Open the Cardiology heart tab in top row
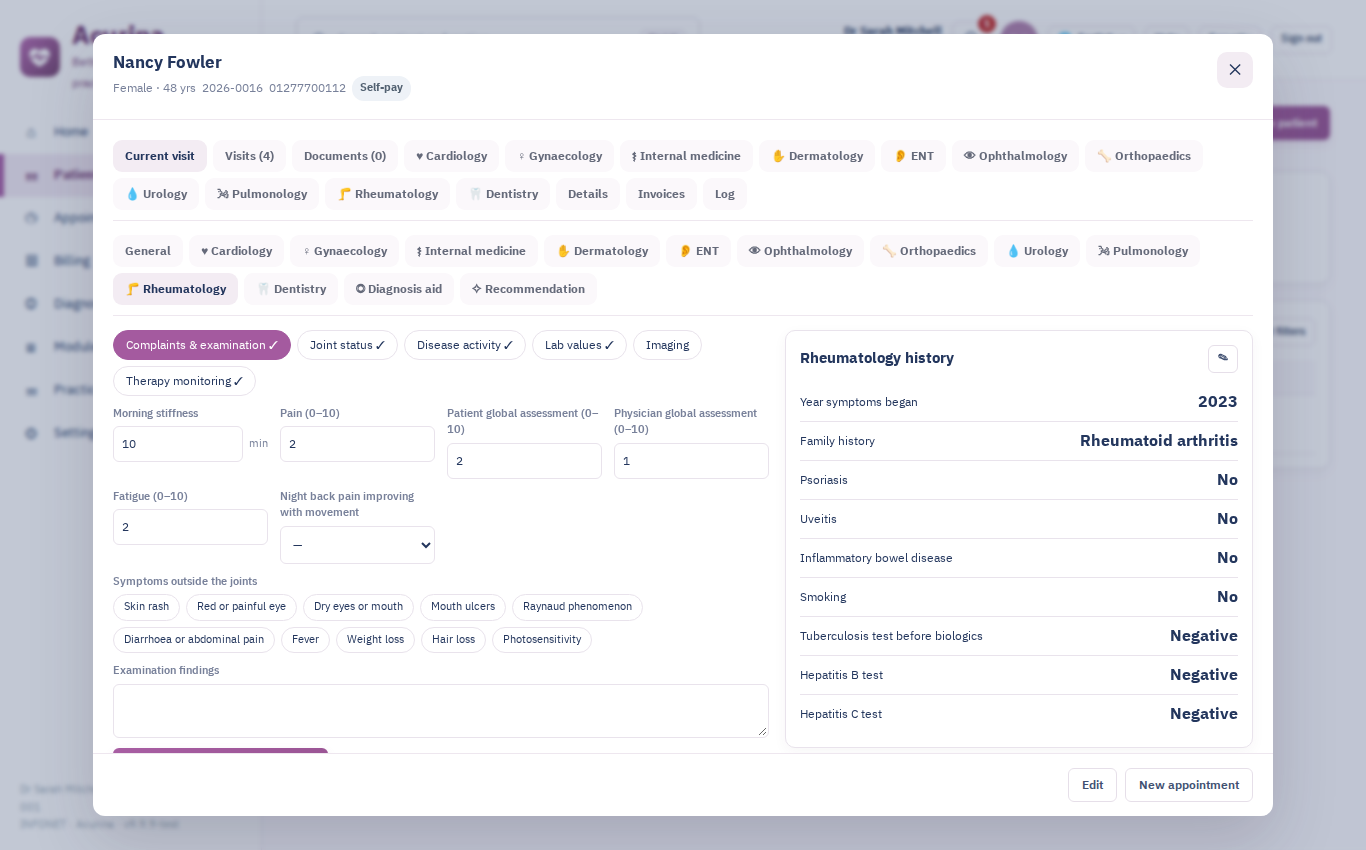 452,156
